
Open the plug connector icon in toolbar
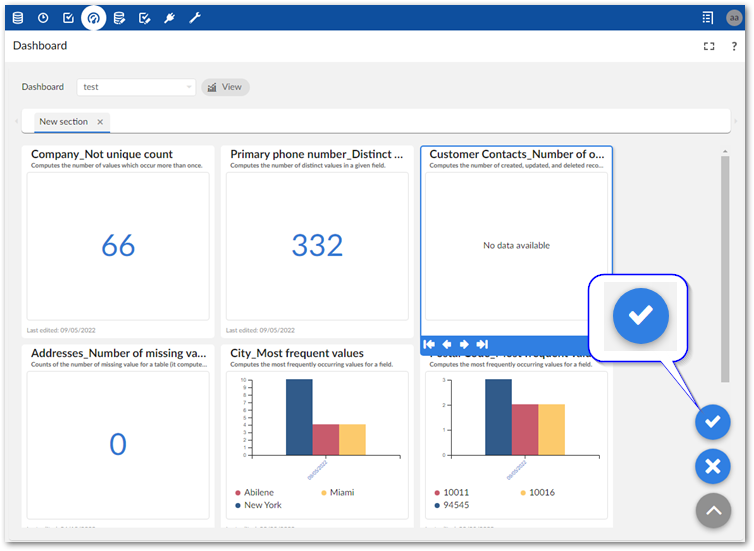click(170, 18)
